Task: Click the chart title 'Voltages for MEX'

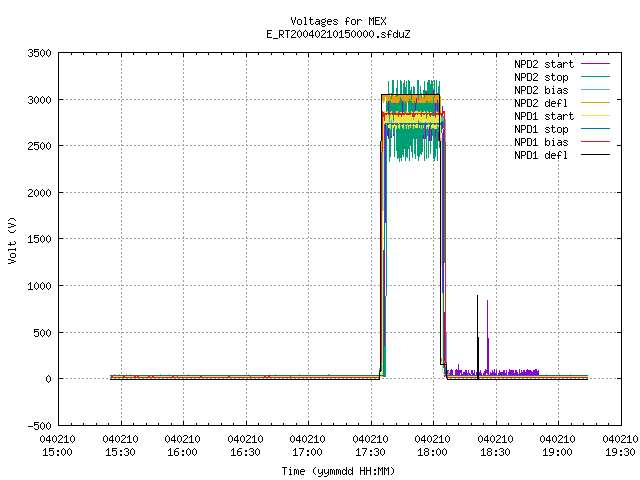Action: [x=338, y=21]
